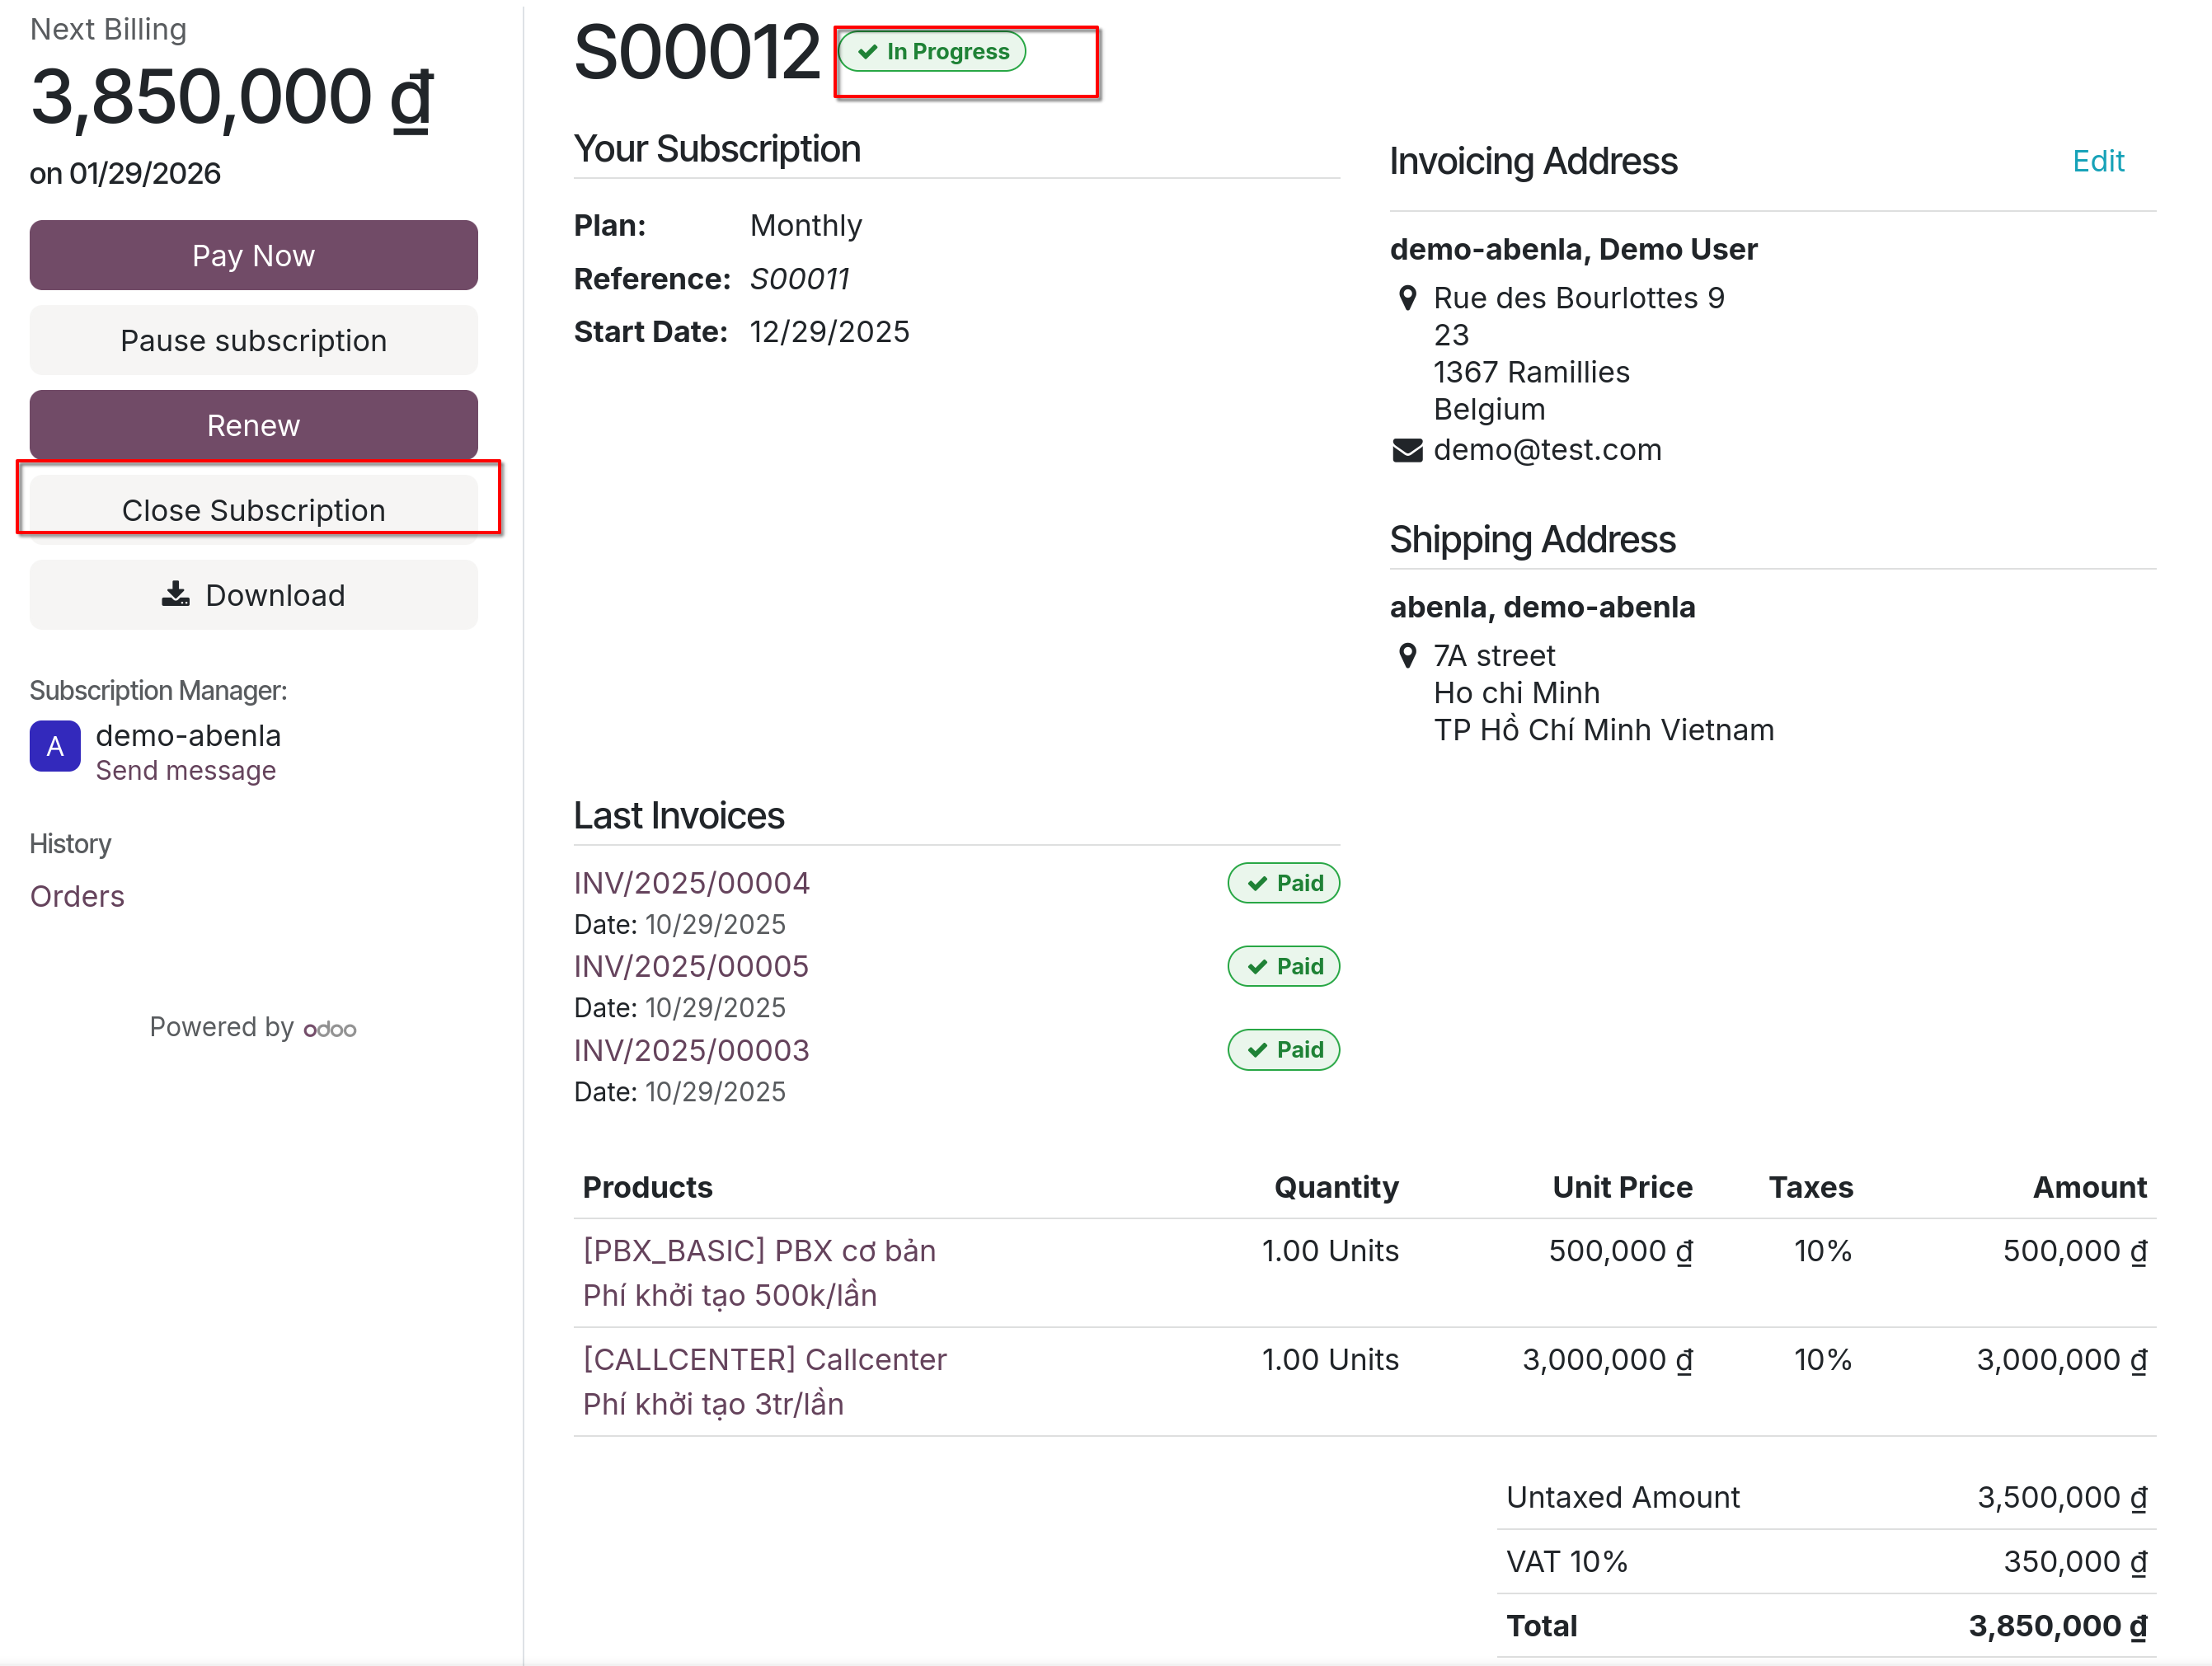
Task: Click the Last Invoices heading
Action: pos(679,816)
